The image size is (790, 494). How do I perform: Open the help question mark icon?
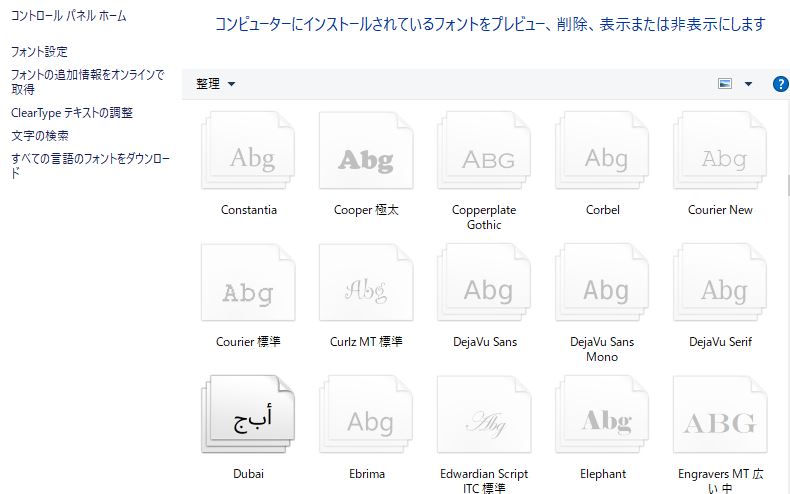[x=780, y=84]
